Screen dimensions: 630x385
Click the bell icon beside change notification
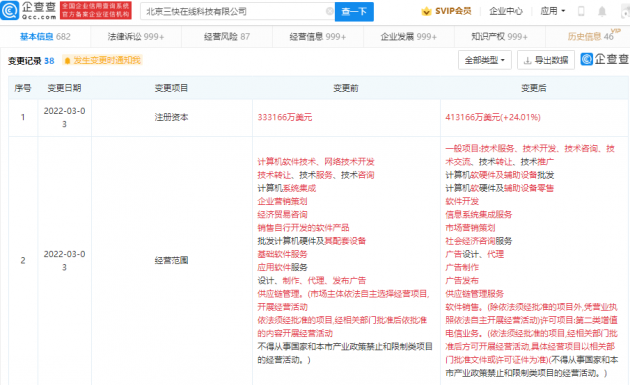[x=67, y=60]
